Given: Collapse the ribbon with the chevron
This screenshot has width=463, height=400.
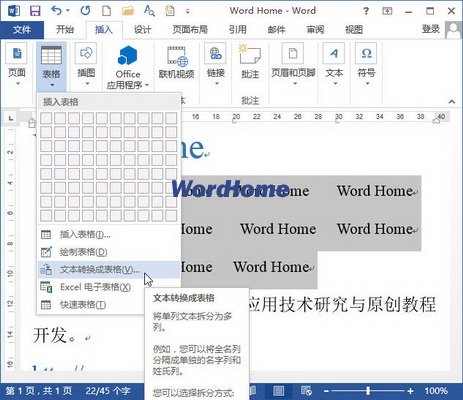Looking at the screenshot, I should pyautogui.click(x=452, y=101).
